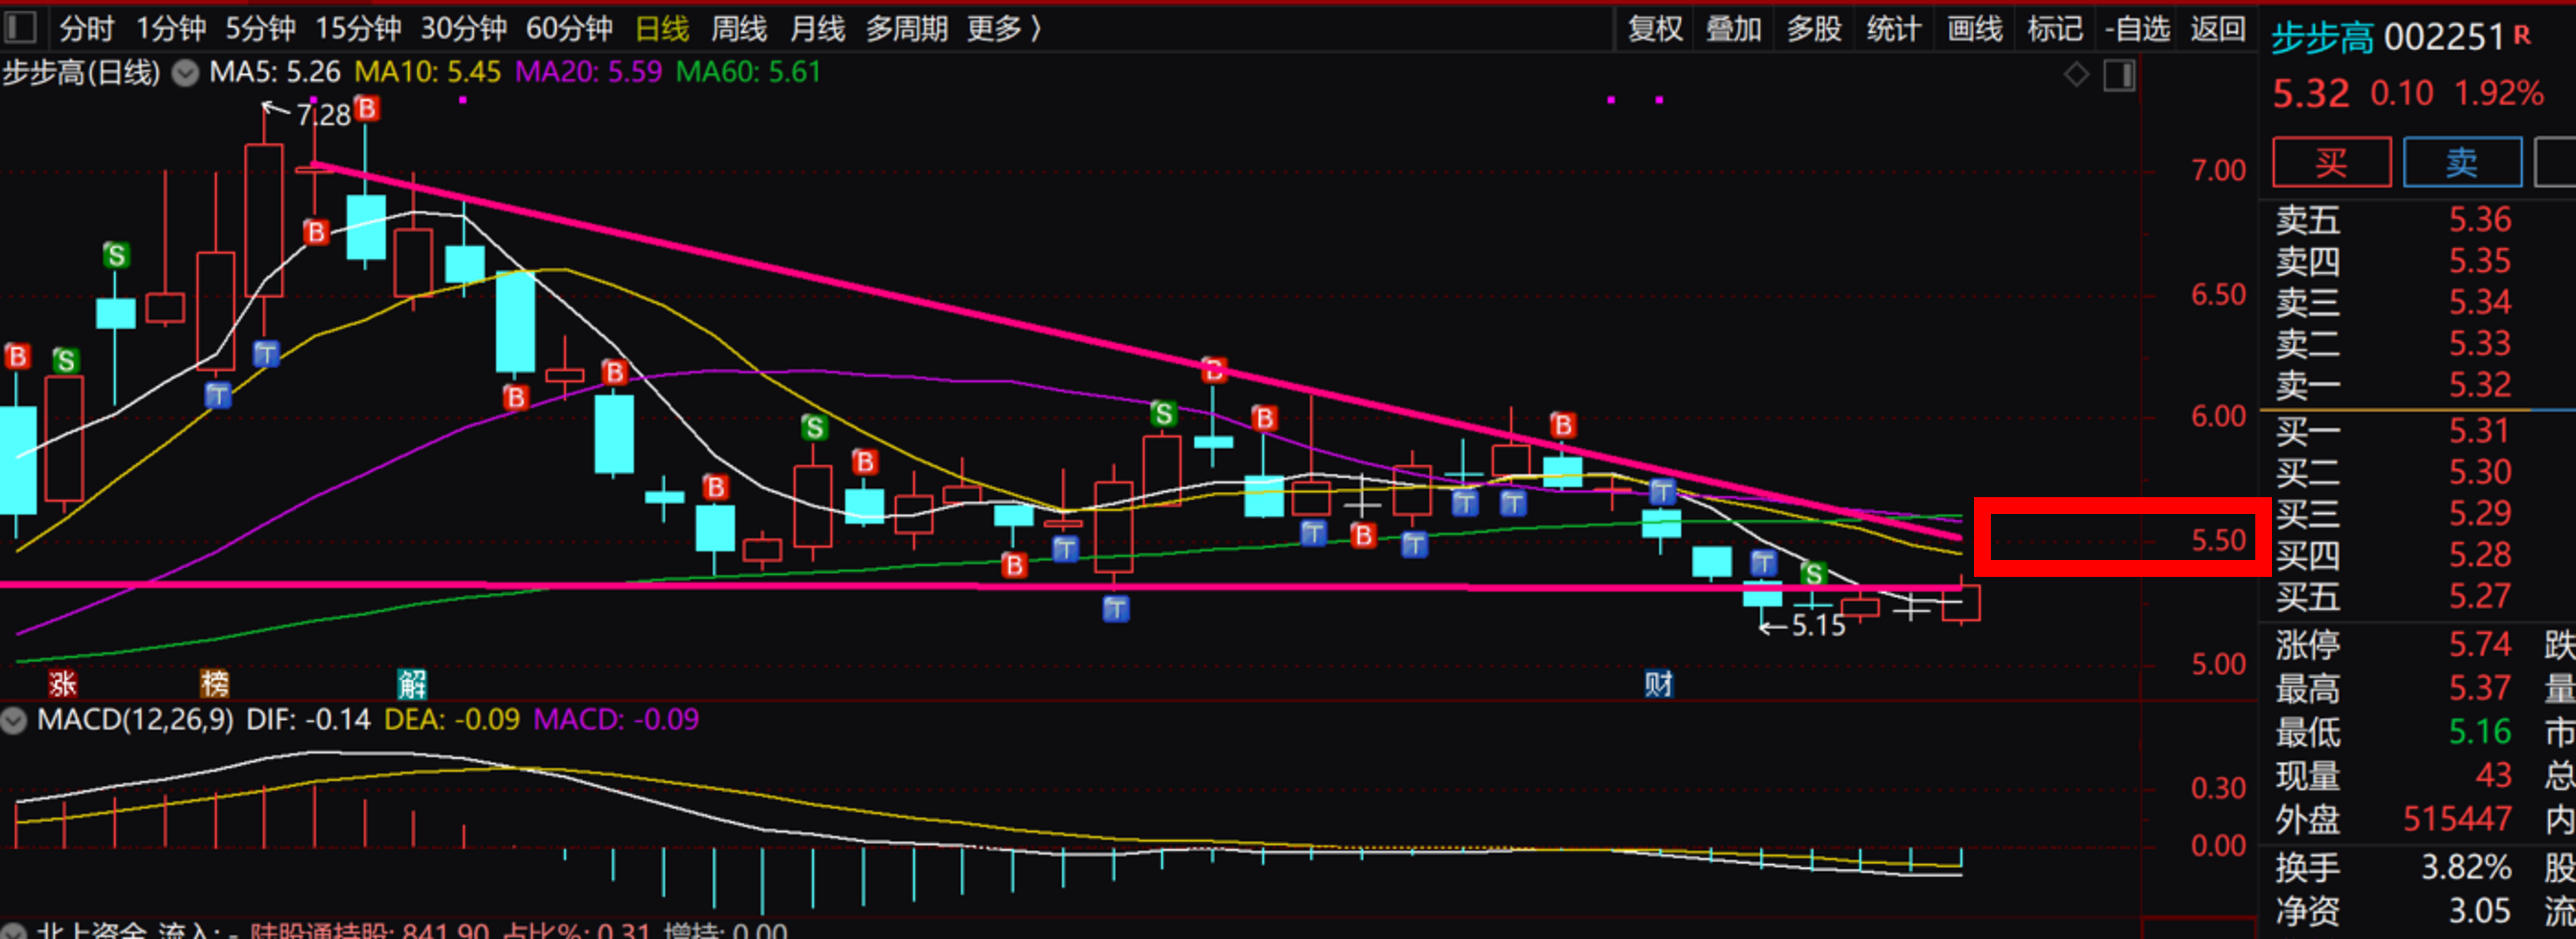Switch to the 60分钟 chart tab
2576x939 pixels.
point(568,28)
